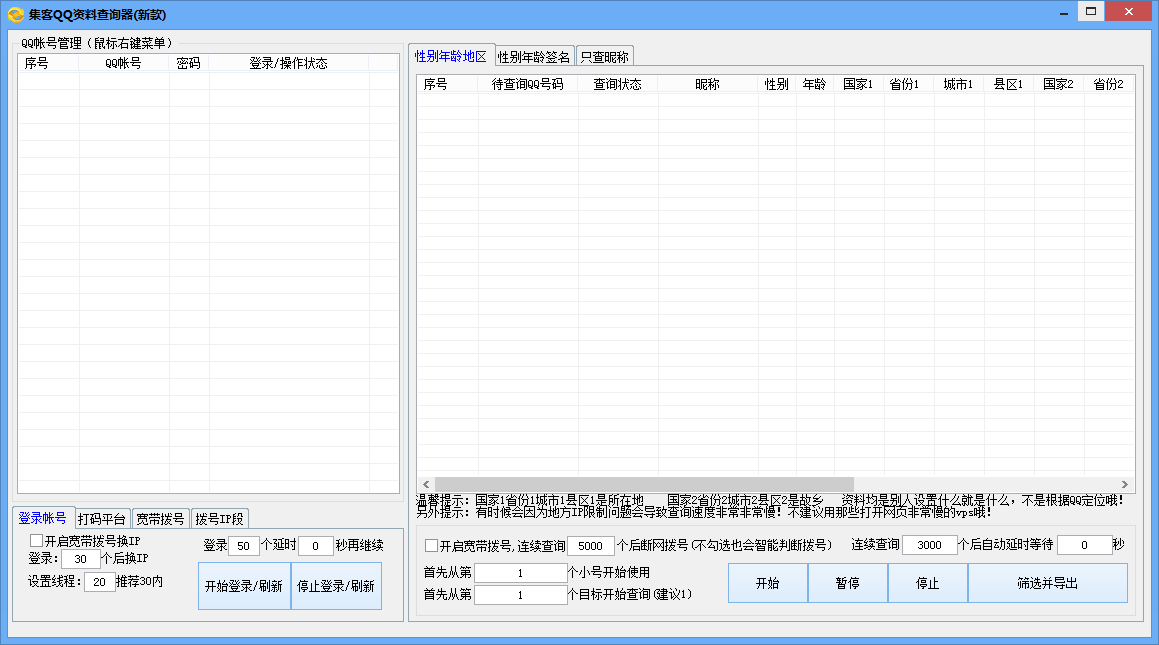This screenshot has height=645, width=1159.
Task: Click 筛选并导出 button
Action: (1047, 583)
